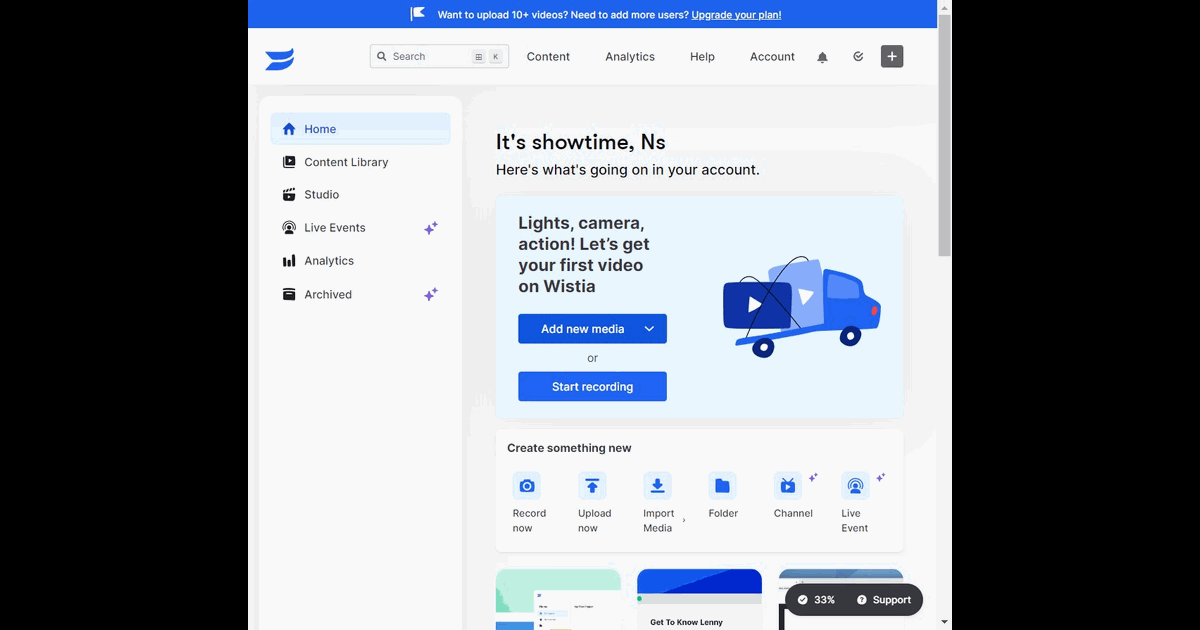Click the Studio clapperboard icon

pos(289,195)
